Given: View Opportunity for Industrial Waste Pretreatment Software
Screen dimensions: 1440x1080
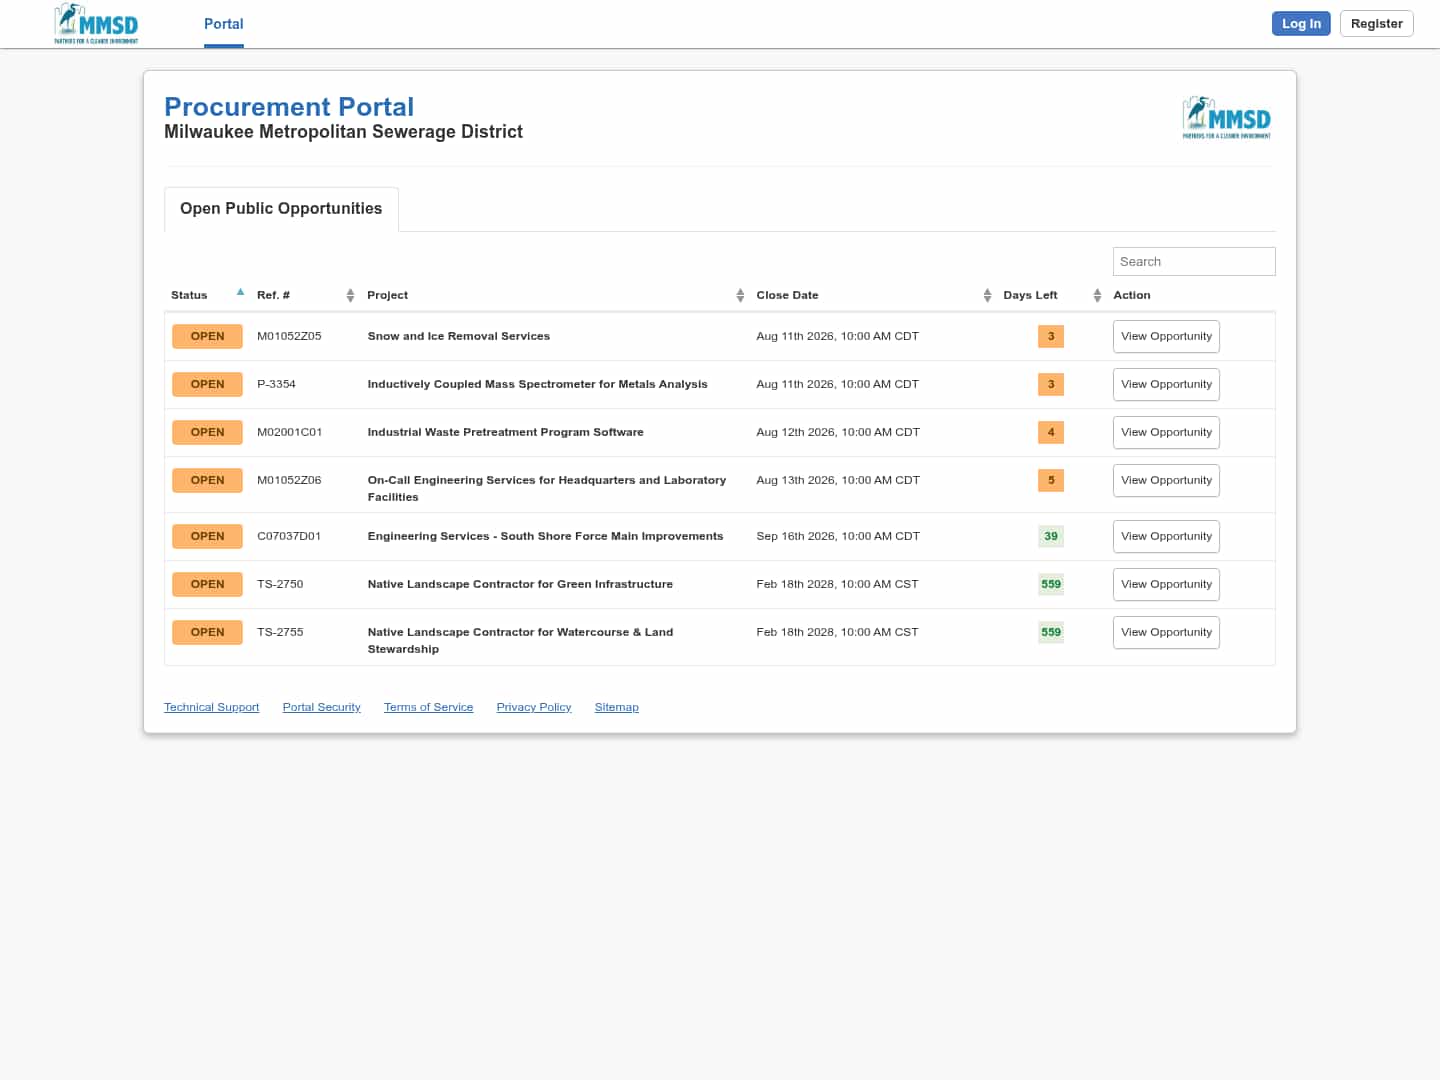Looking at the screenshot, I should [x=1166, y=433].
